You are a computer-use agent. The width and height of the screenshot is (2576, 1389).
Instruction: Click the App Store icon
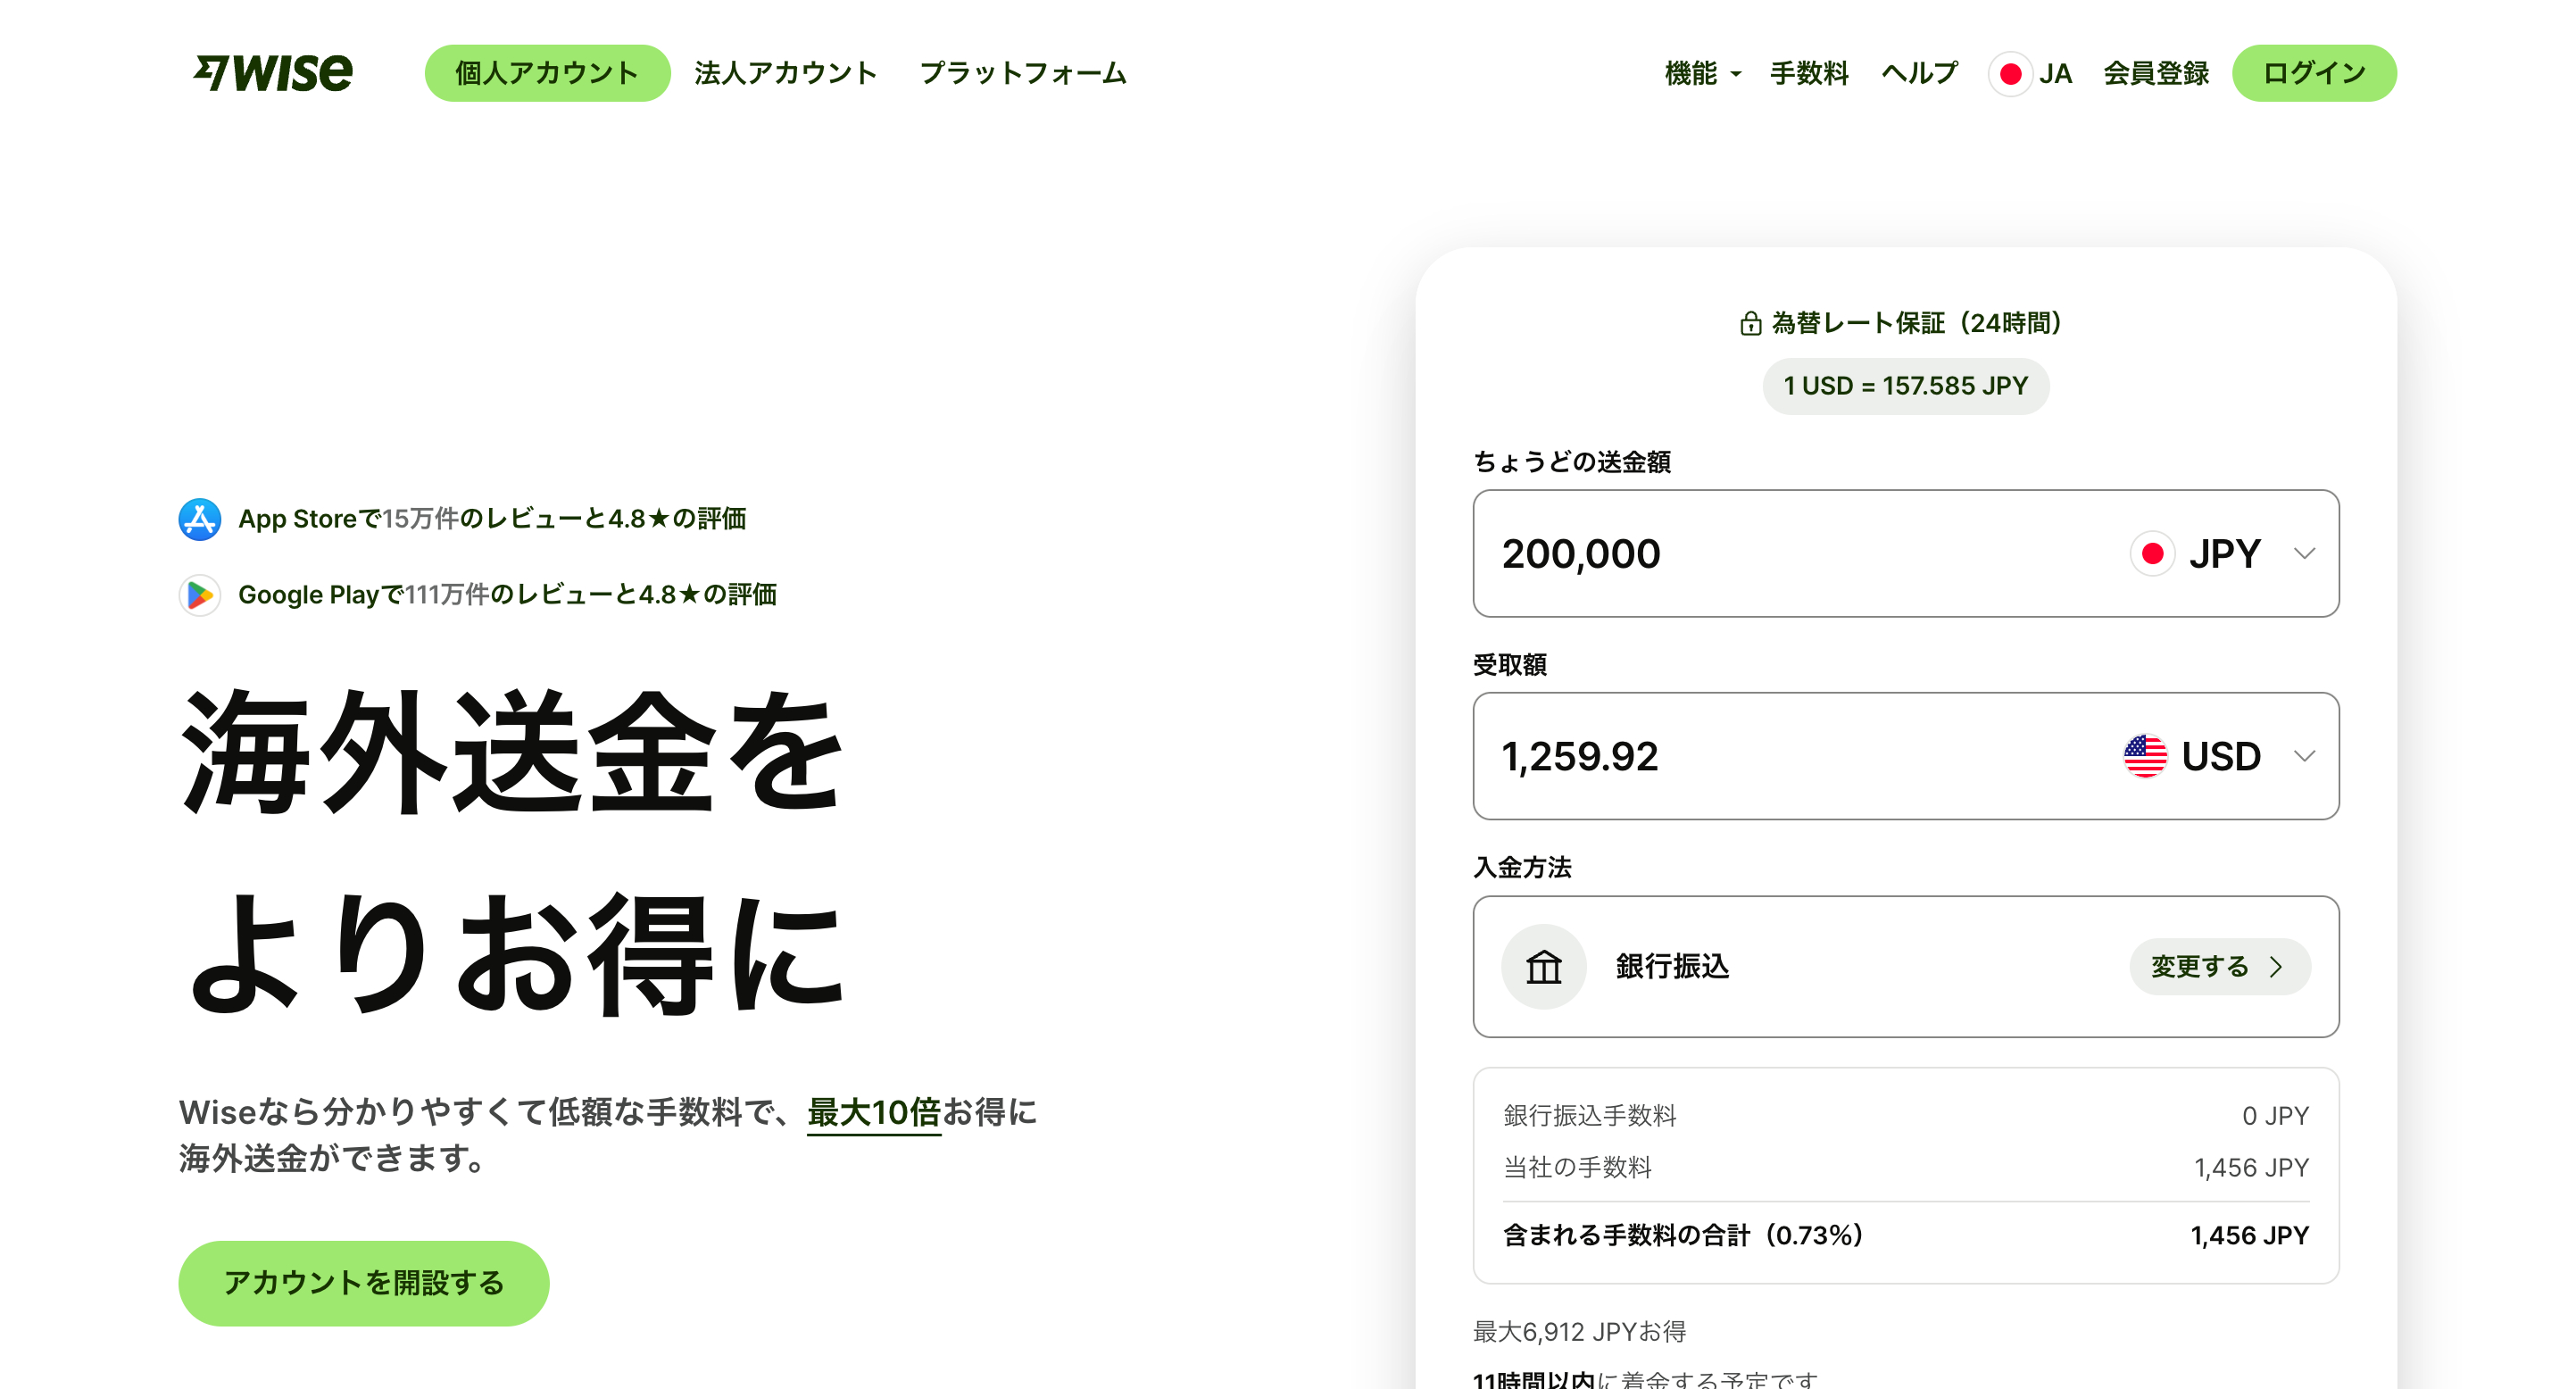pyautogui.click(x=200, y=519)
